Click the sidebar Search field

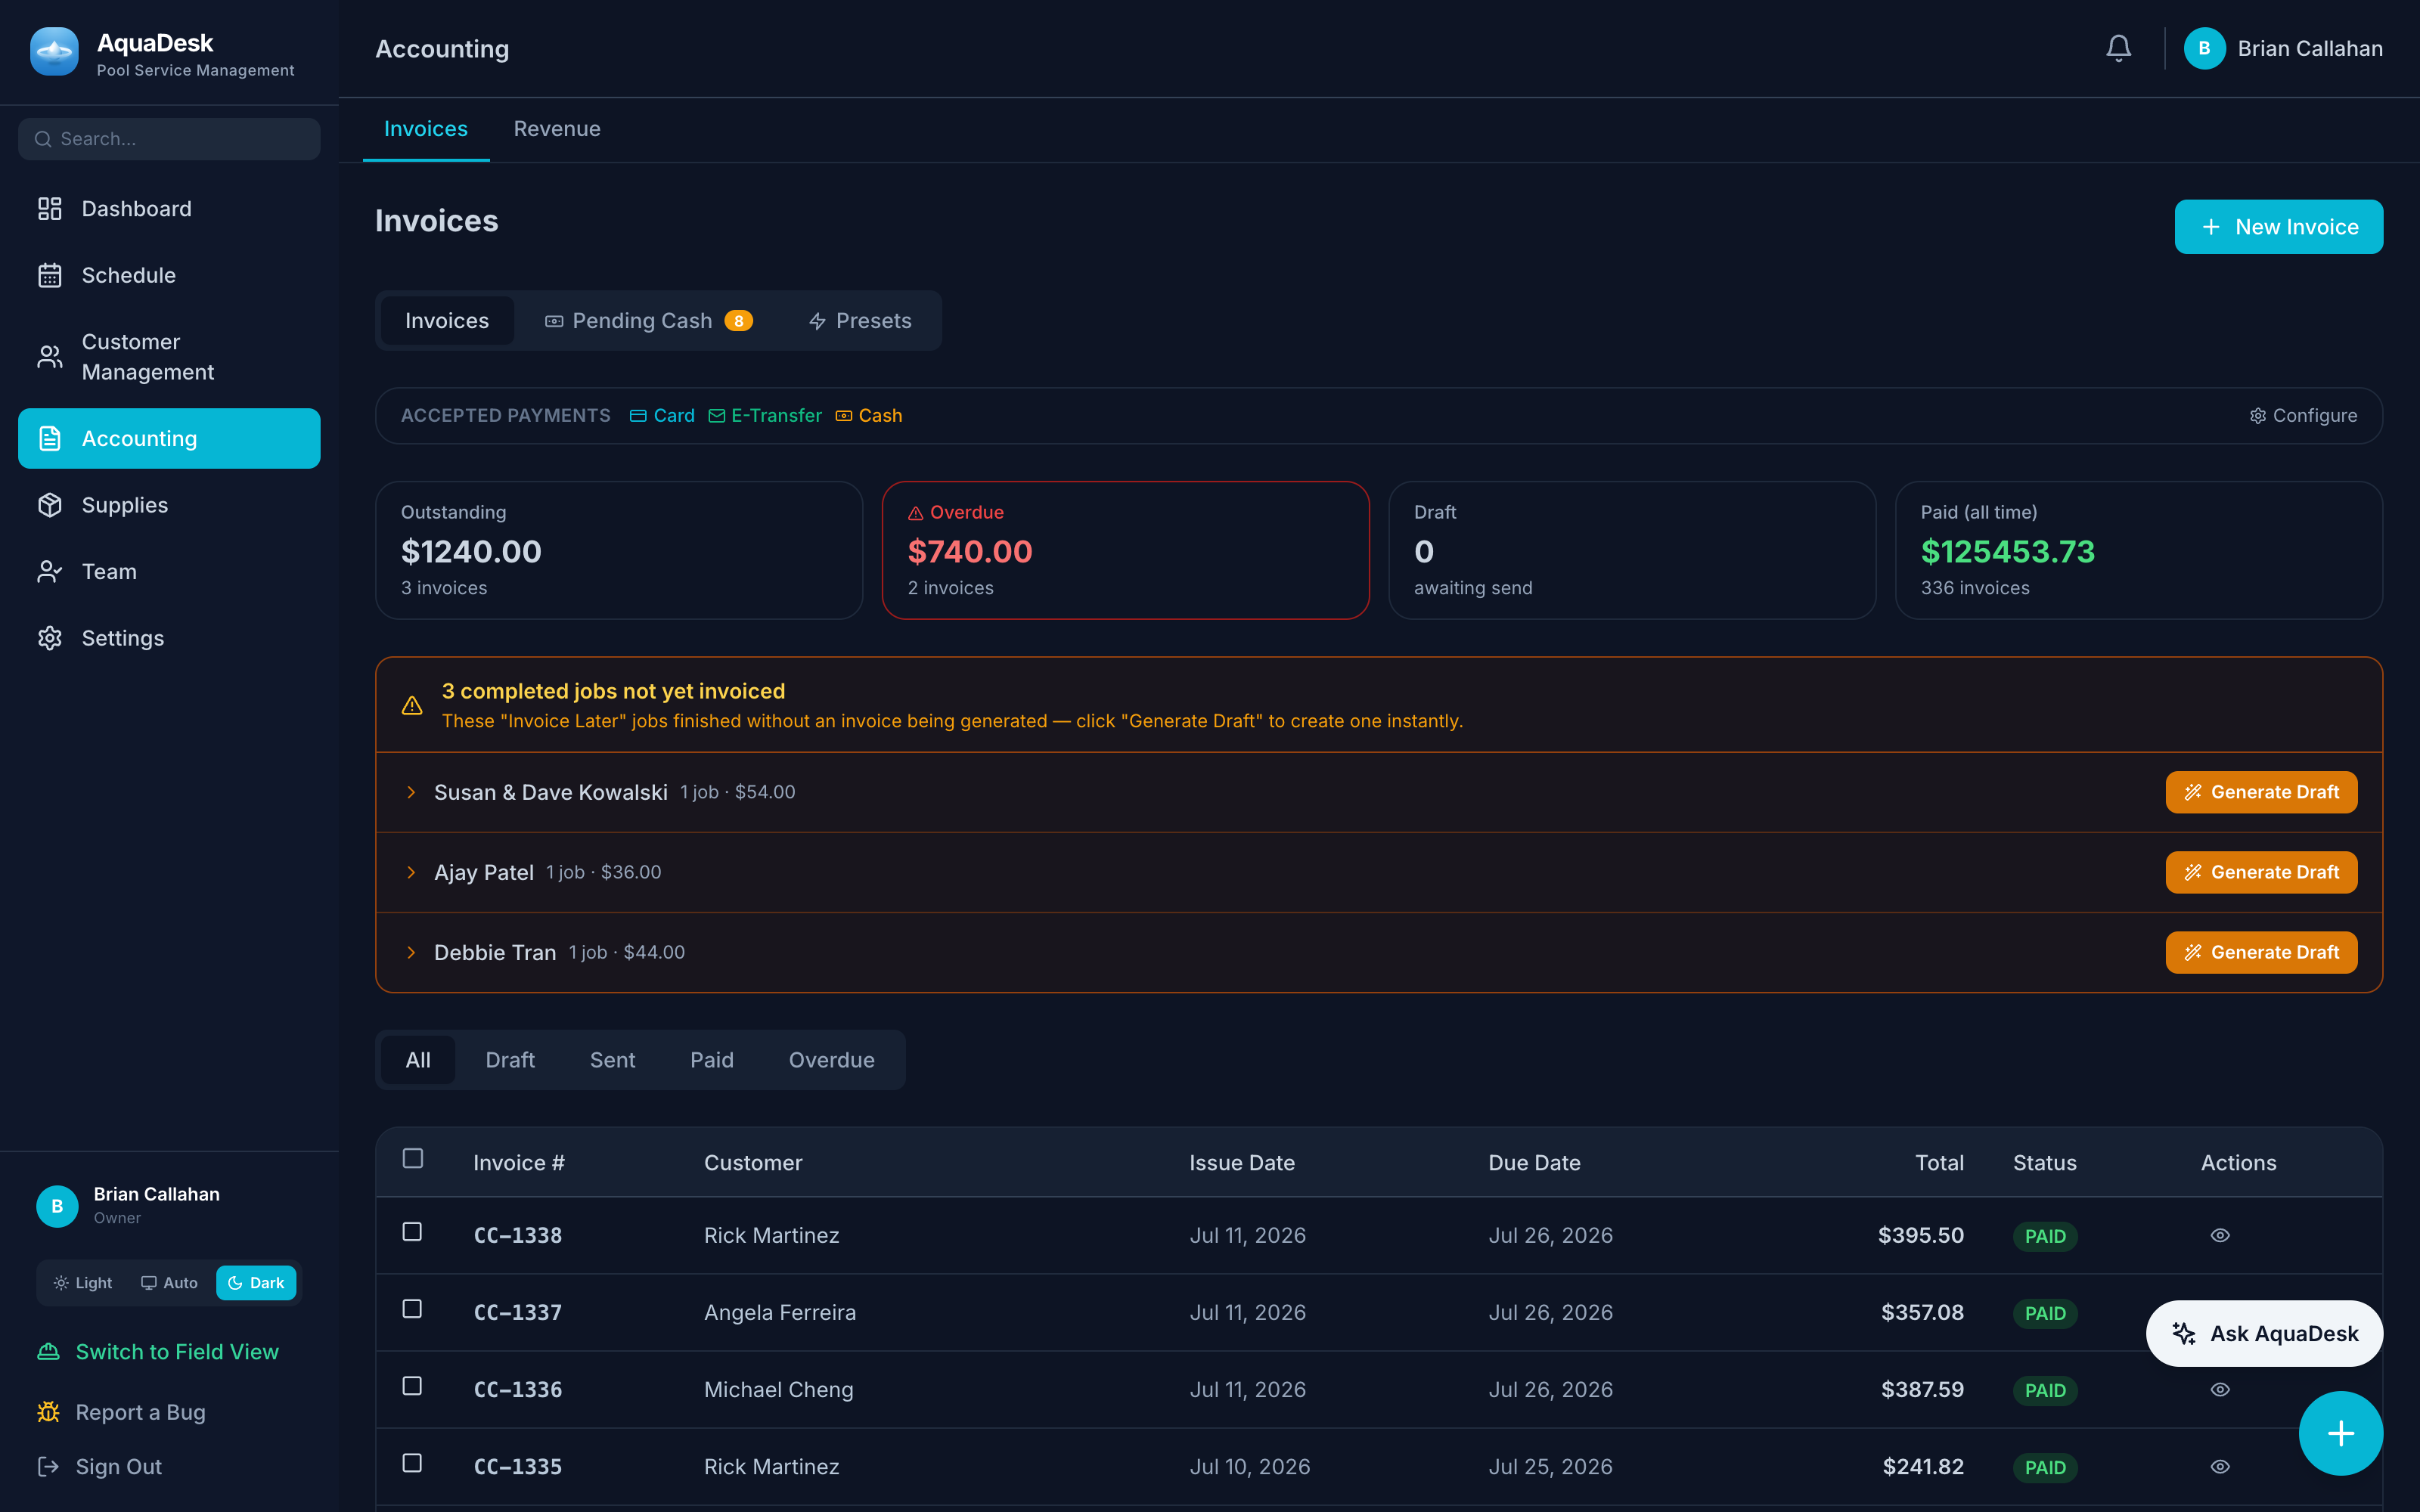169,139
